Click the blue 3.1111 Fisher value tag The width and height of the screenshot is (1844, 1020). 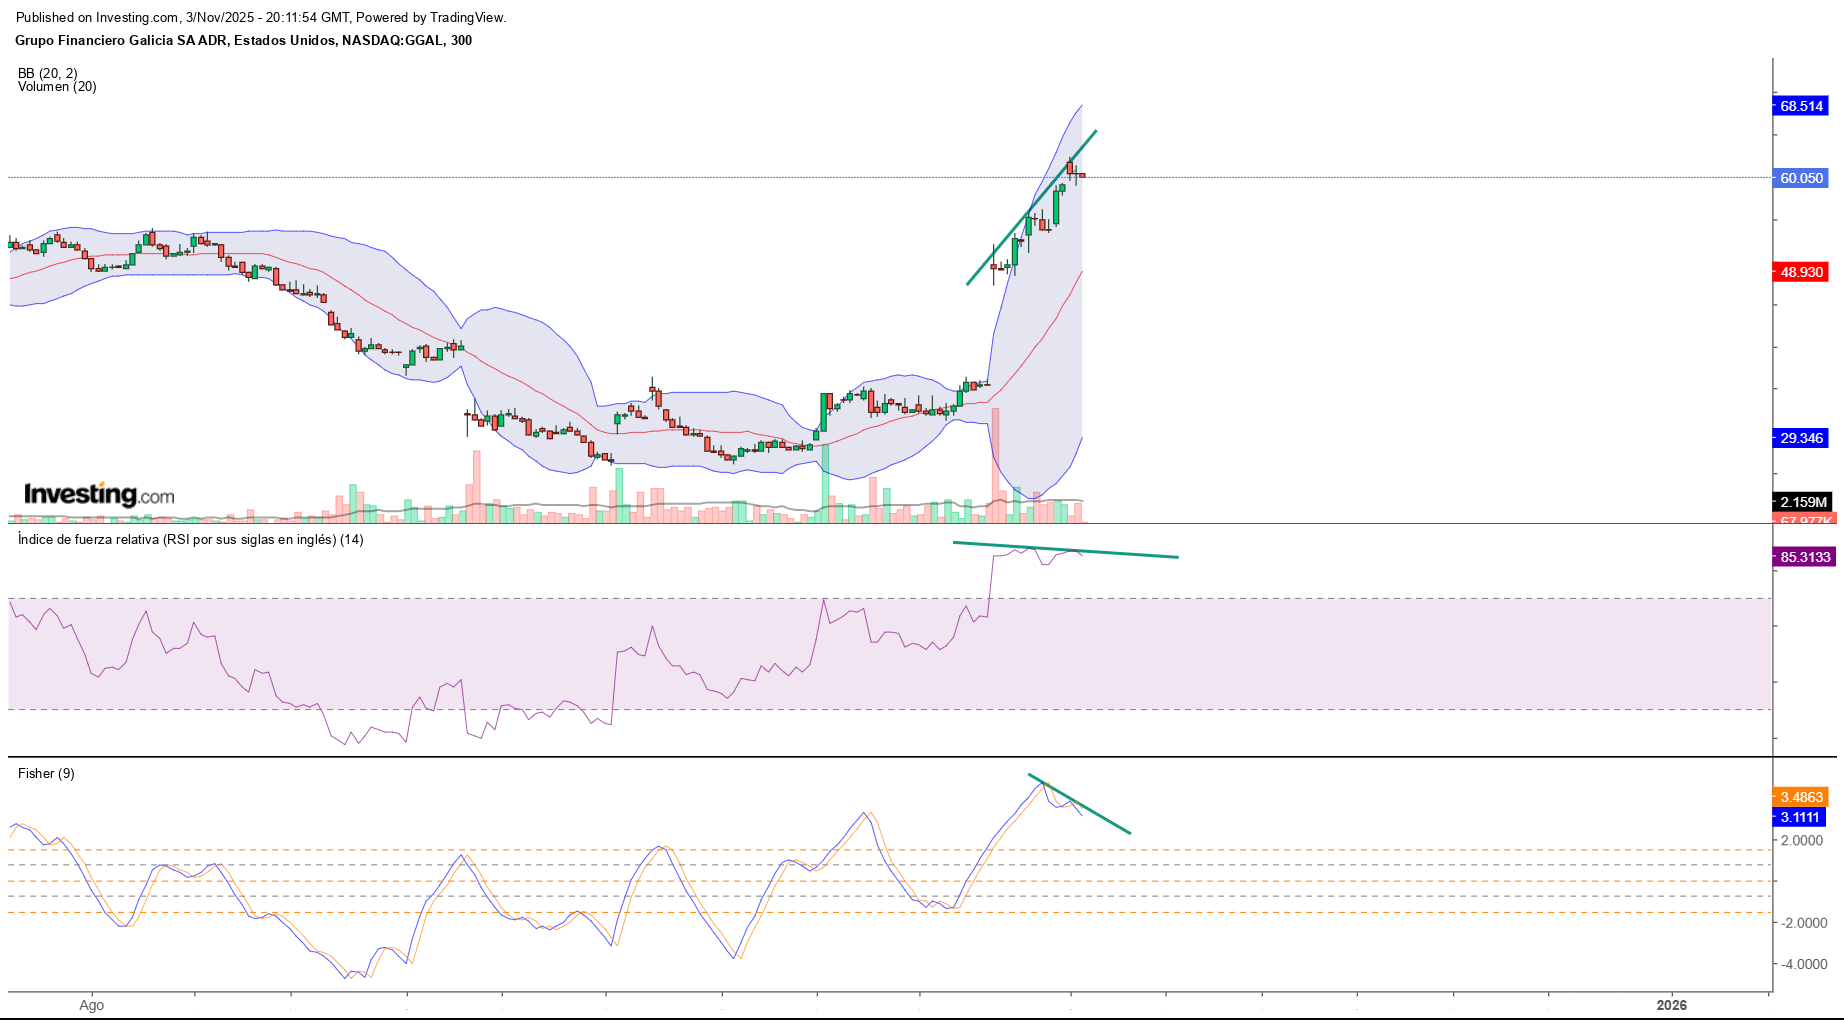[x=1800, y=817]
